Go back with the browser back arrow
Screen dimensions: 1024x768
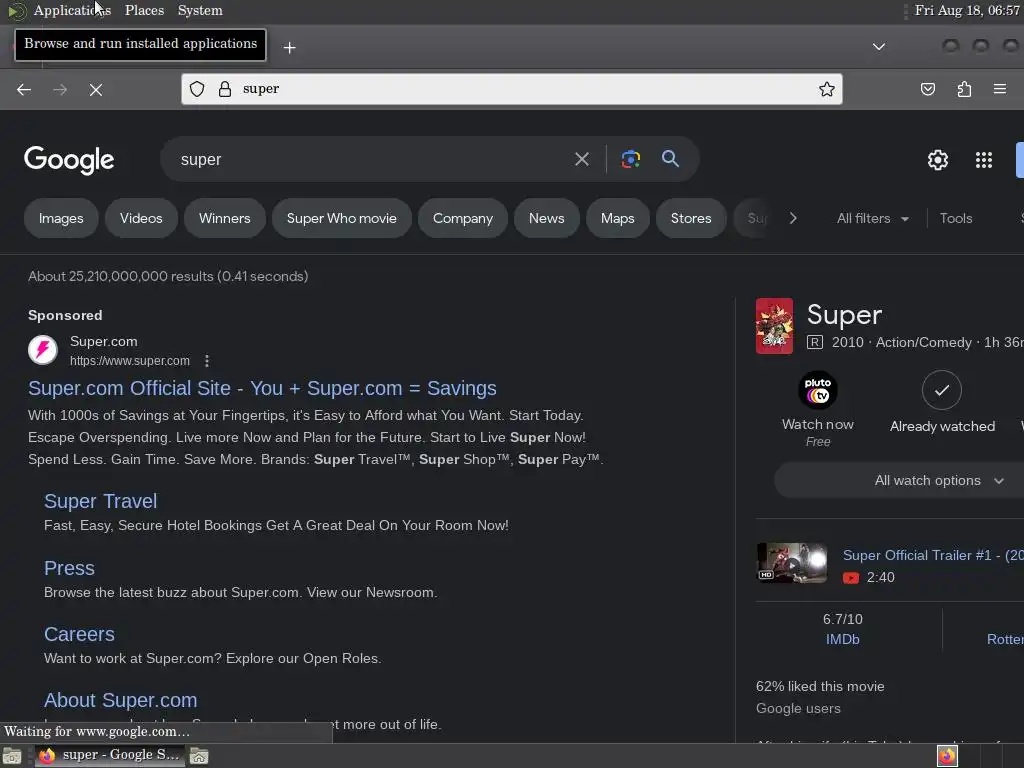(24, 89)
